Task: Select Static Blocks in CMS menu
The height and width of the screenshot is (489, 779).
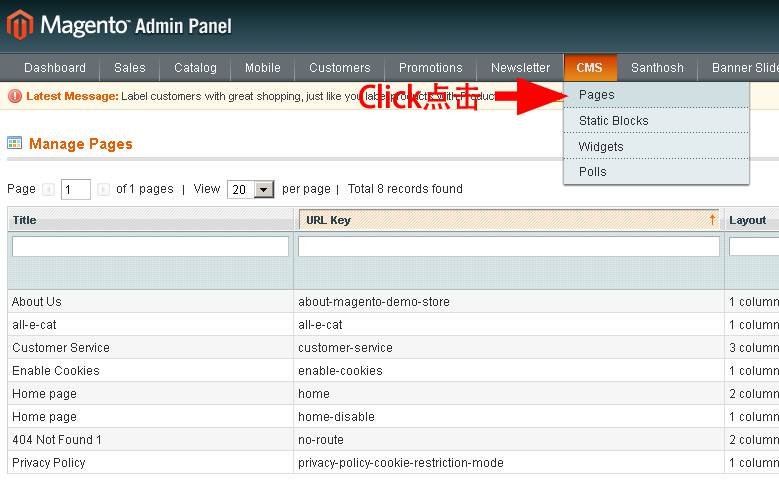Action: 613,121
